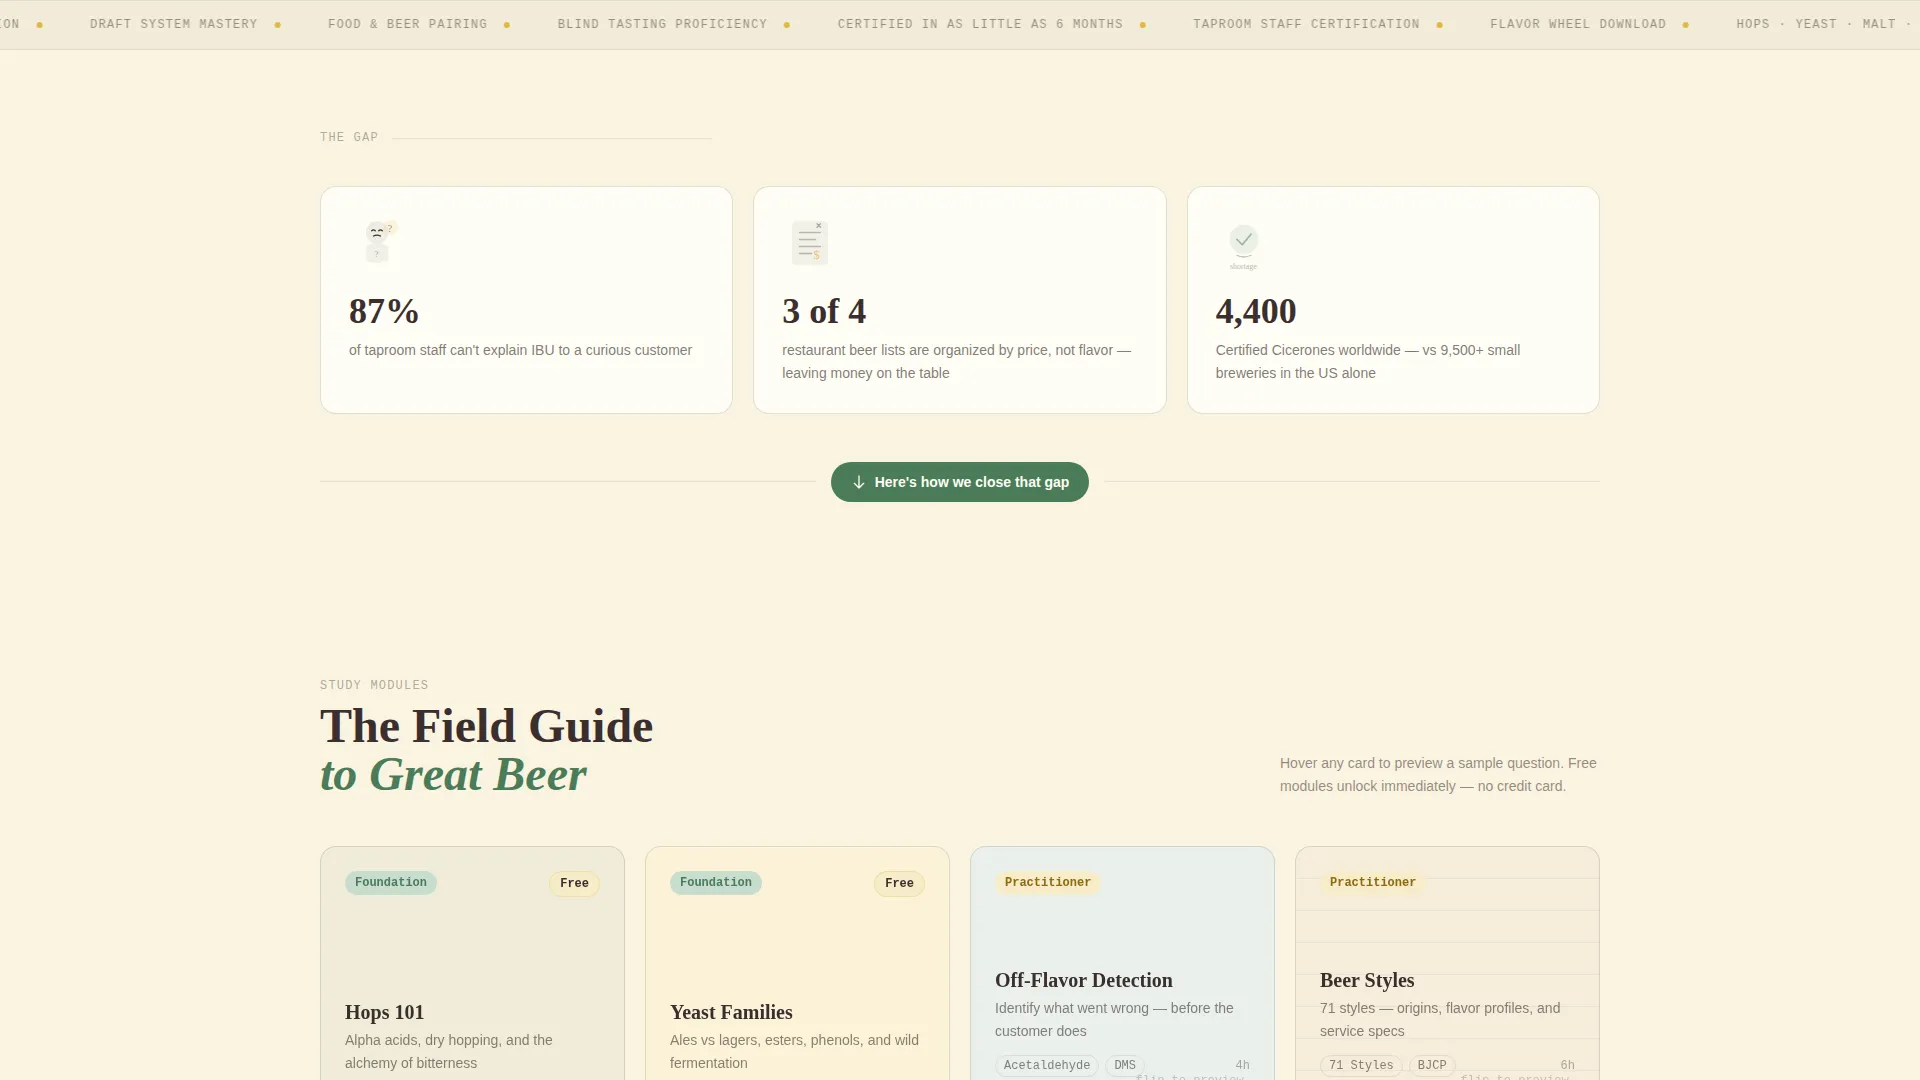Click 'to Great Beer' italic heading
The height and width of the screenshot is (1080, 1920).
(453, 775)
